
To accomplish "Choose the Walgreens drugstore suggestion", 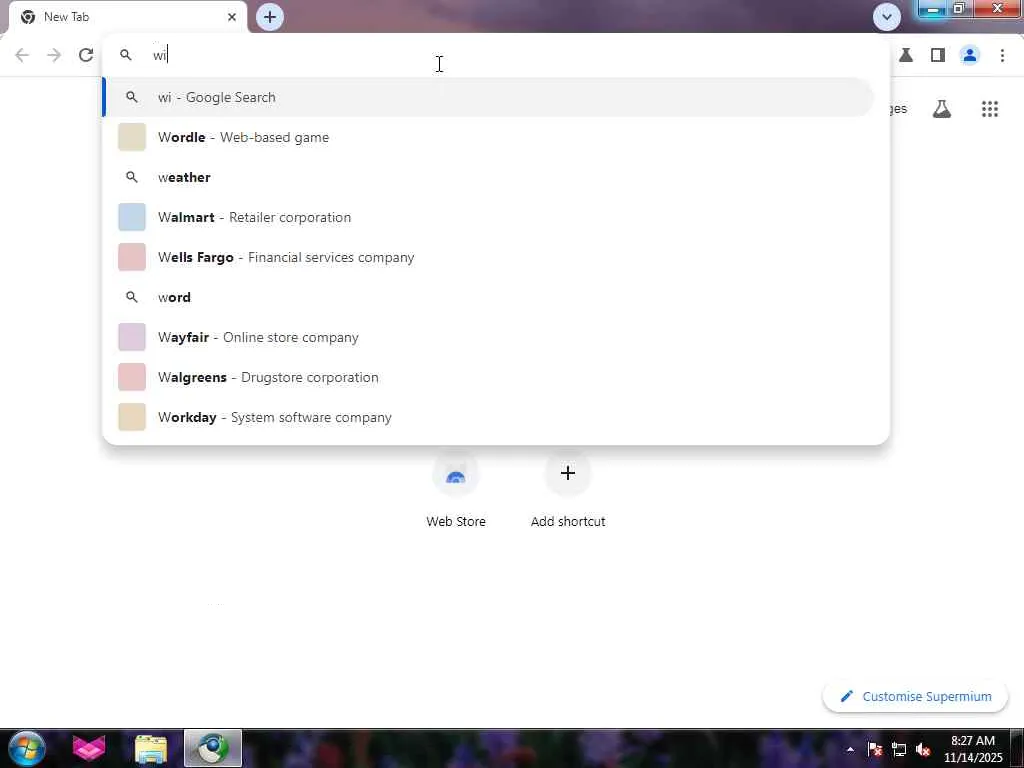I will tap(488, 377).
